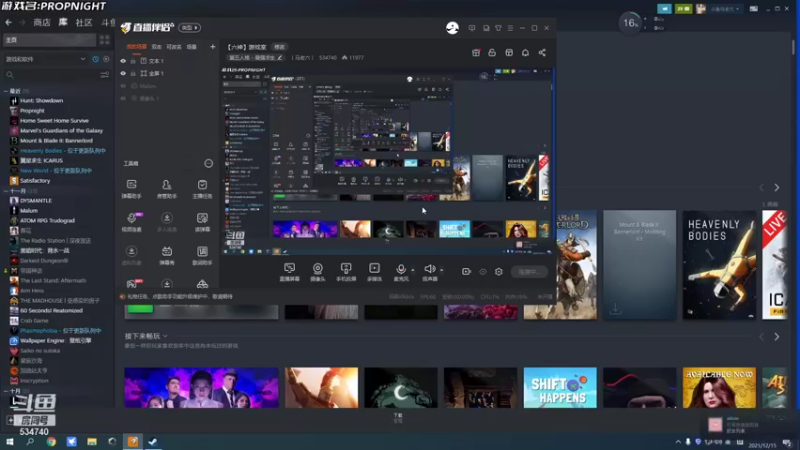
Task: Go back with Steam back arrow
Action: pos(9,22)
